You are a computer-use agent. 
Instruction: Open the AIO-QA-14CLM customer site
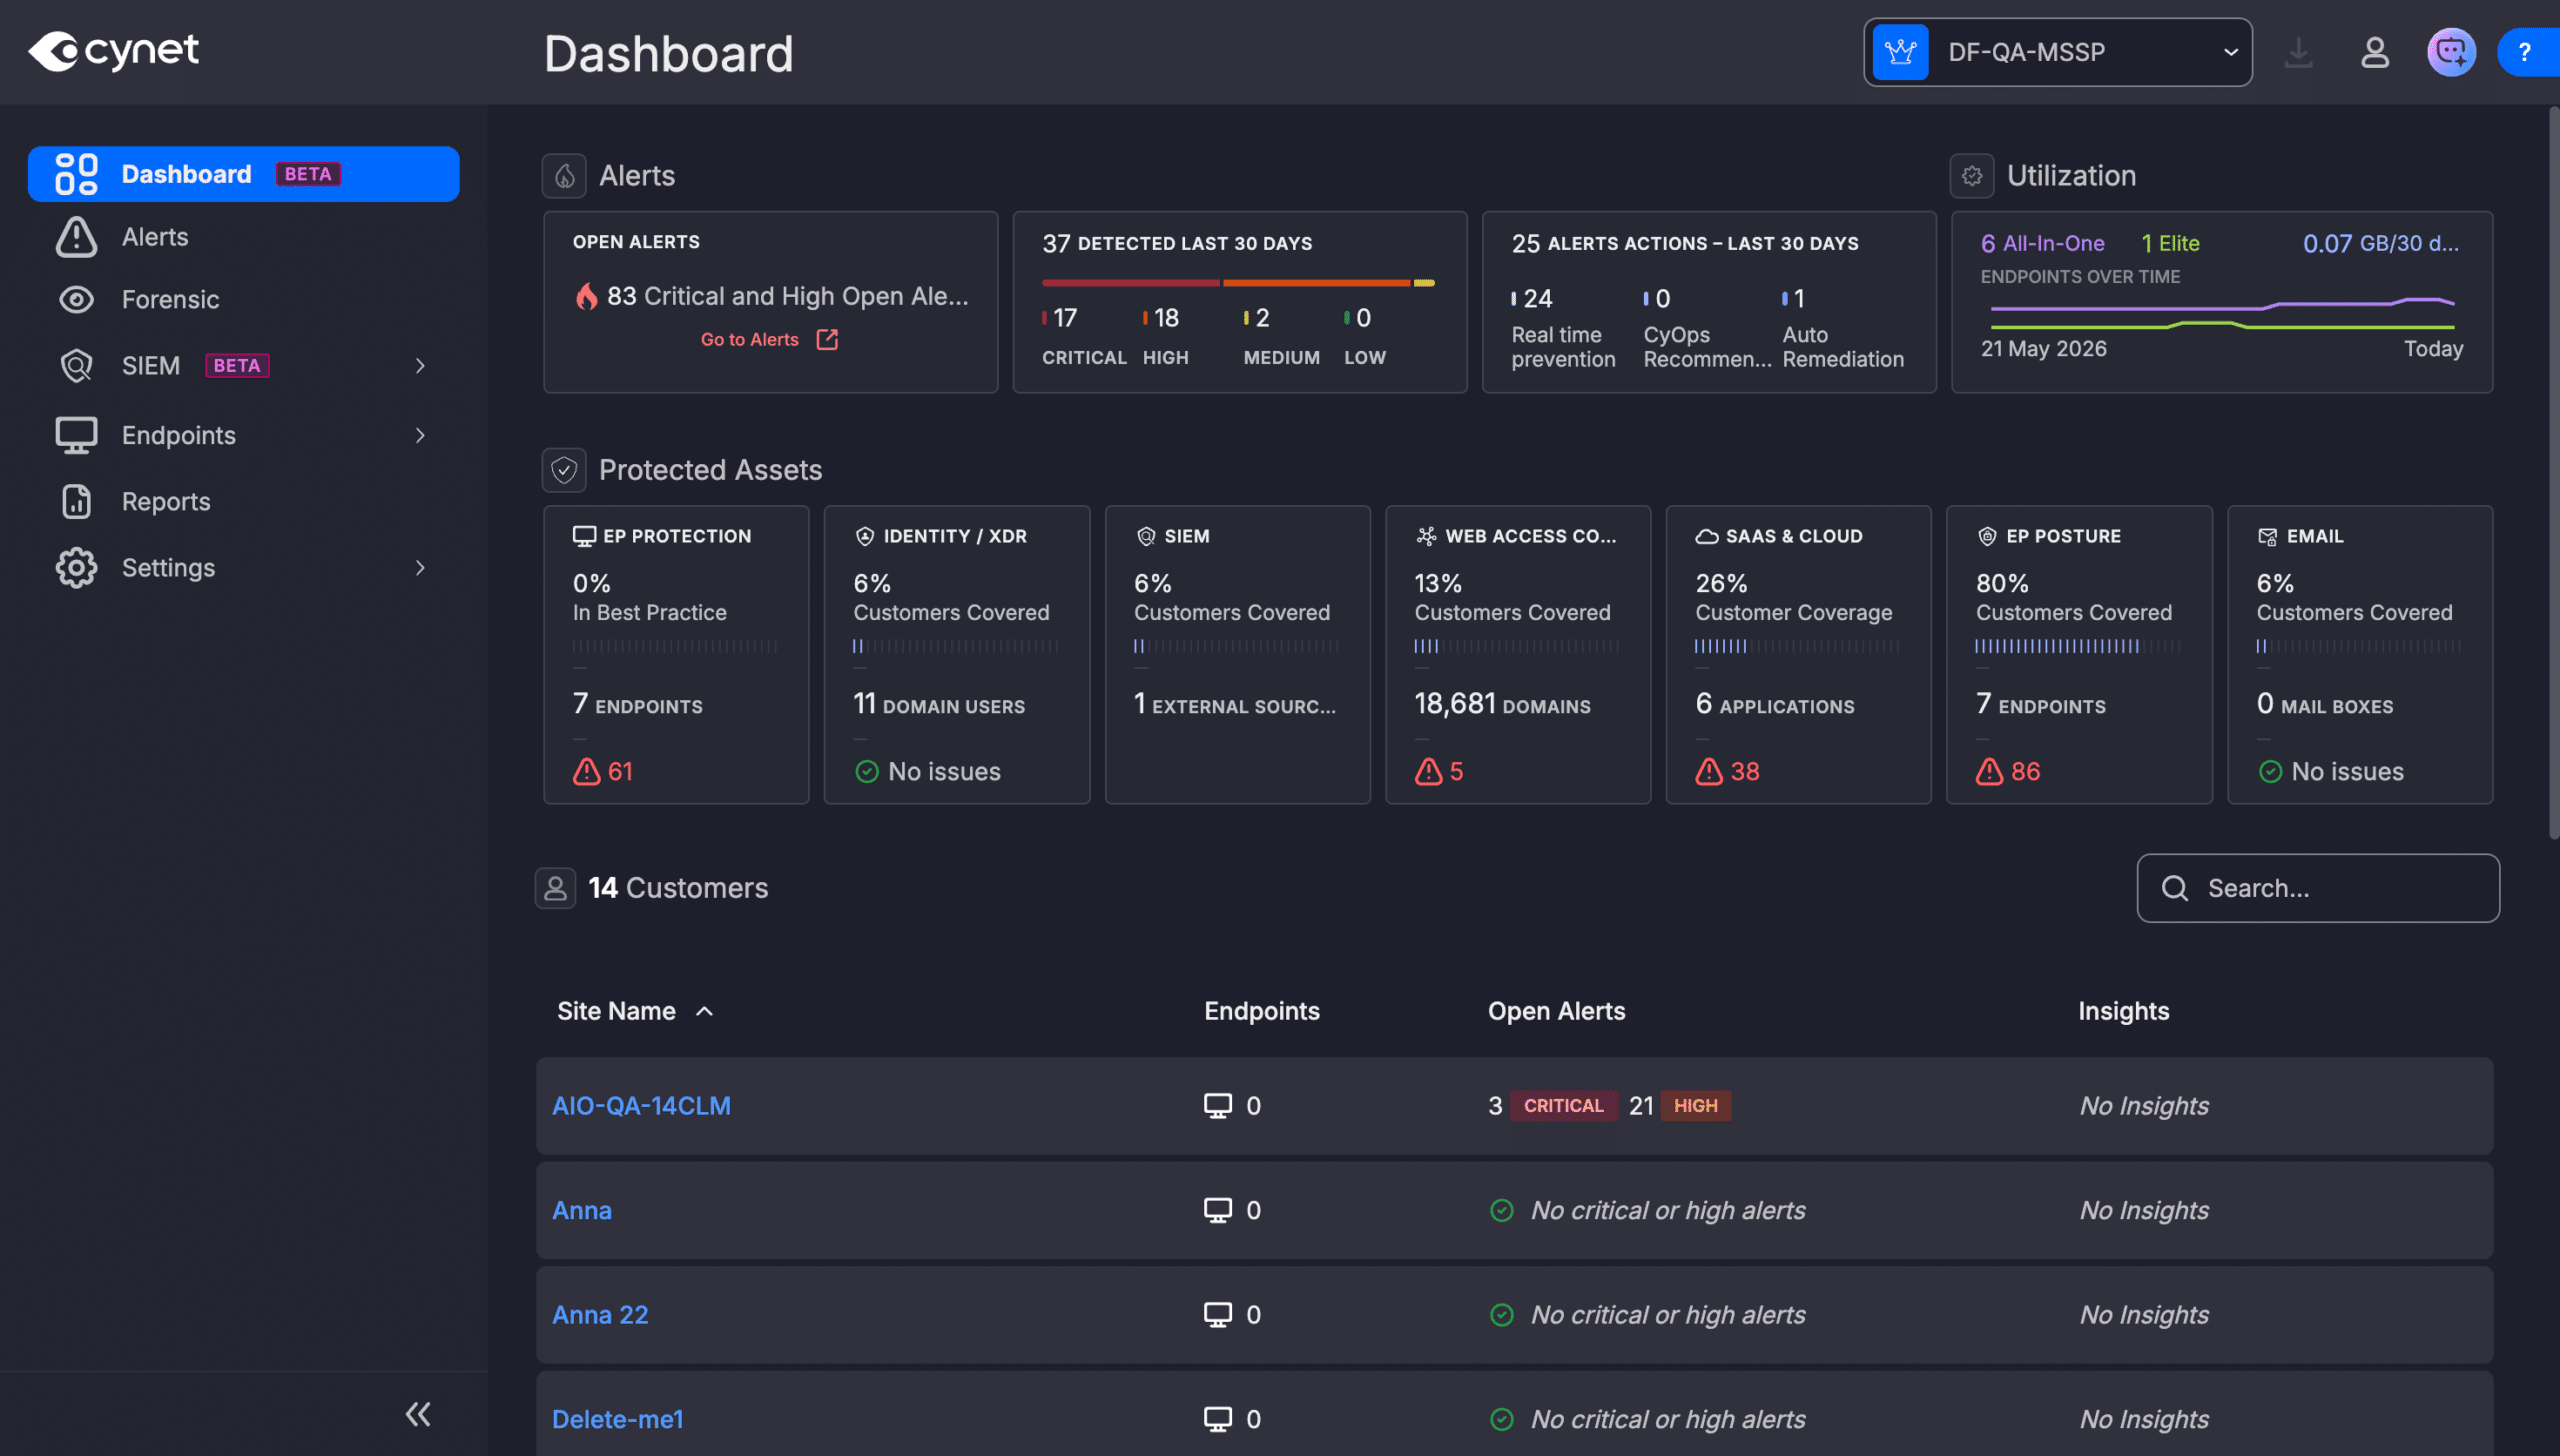(641, 1105)
